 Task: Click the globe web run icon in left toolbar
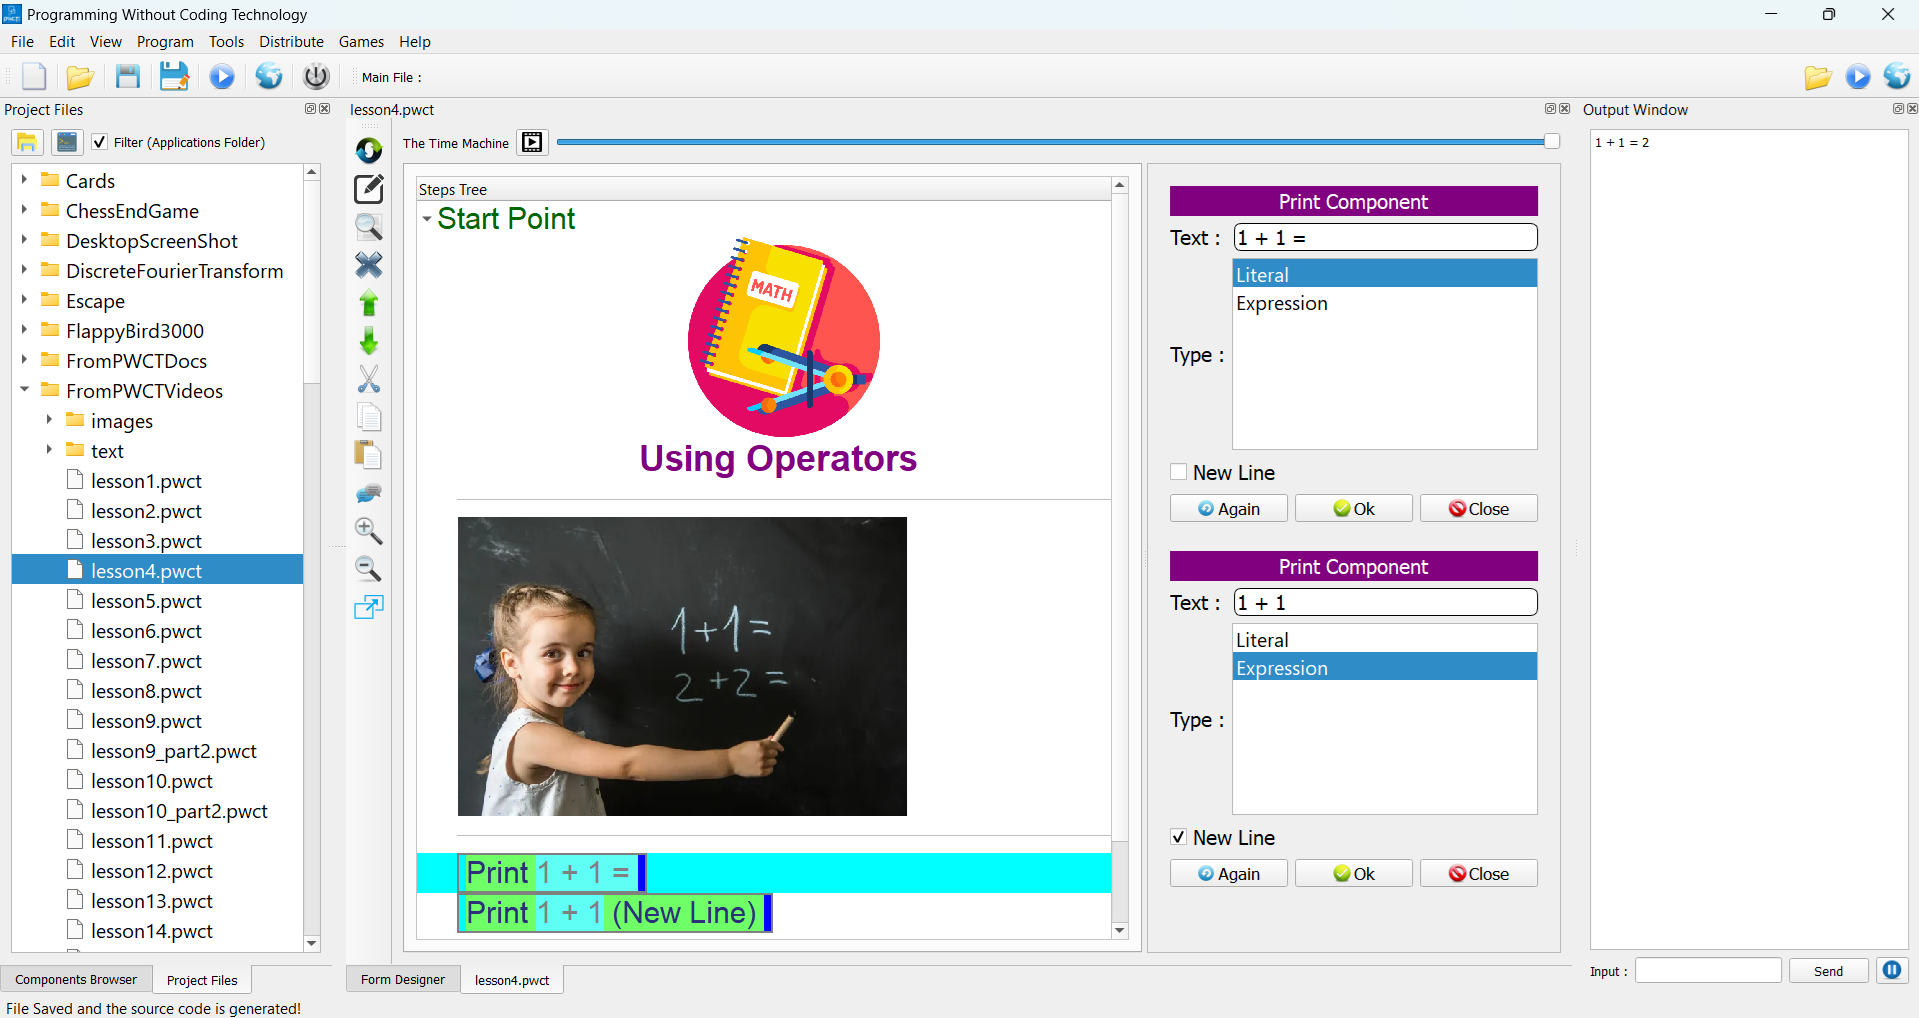tap(269, 77)
